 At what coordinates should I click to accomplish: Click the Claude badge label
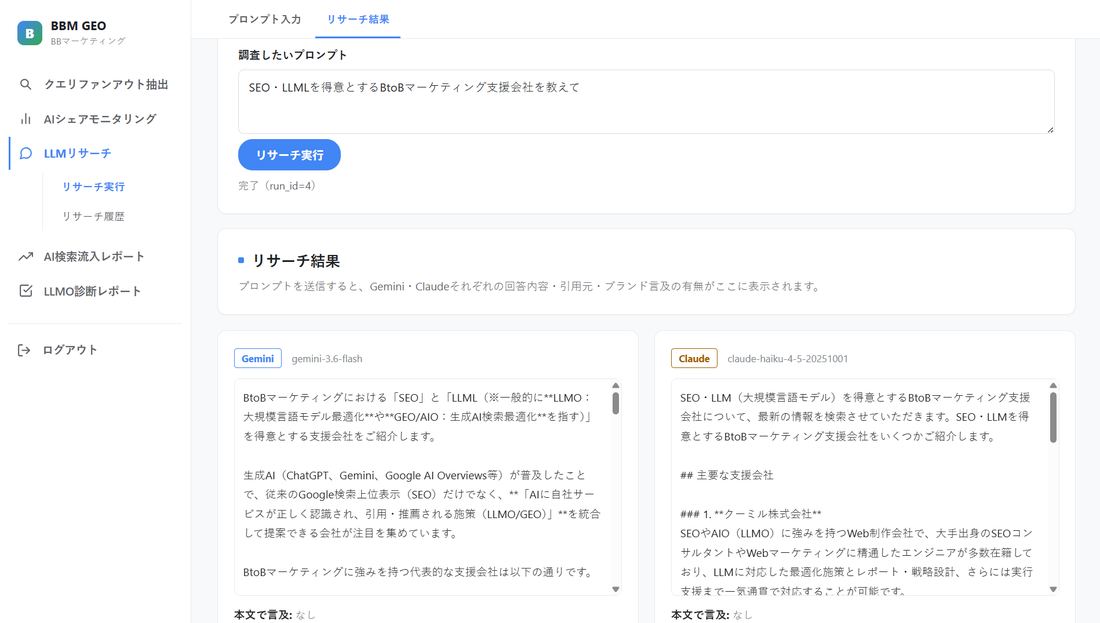[x=694, y=359]
